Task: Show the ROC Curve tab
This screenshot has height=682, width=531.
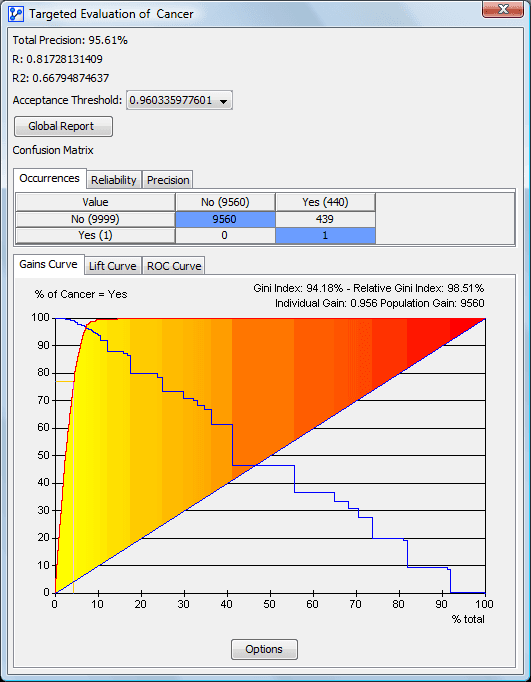Action: (174, 266)
